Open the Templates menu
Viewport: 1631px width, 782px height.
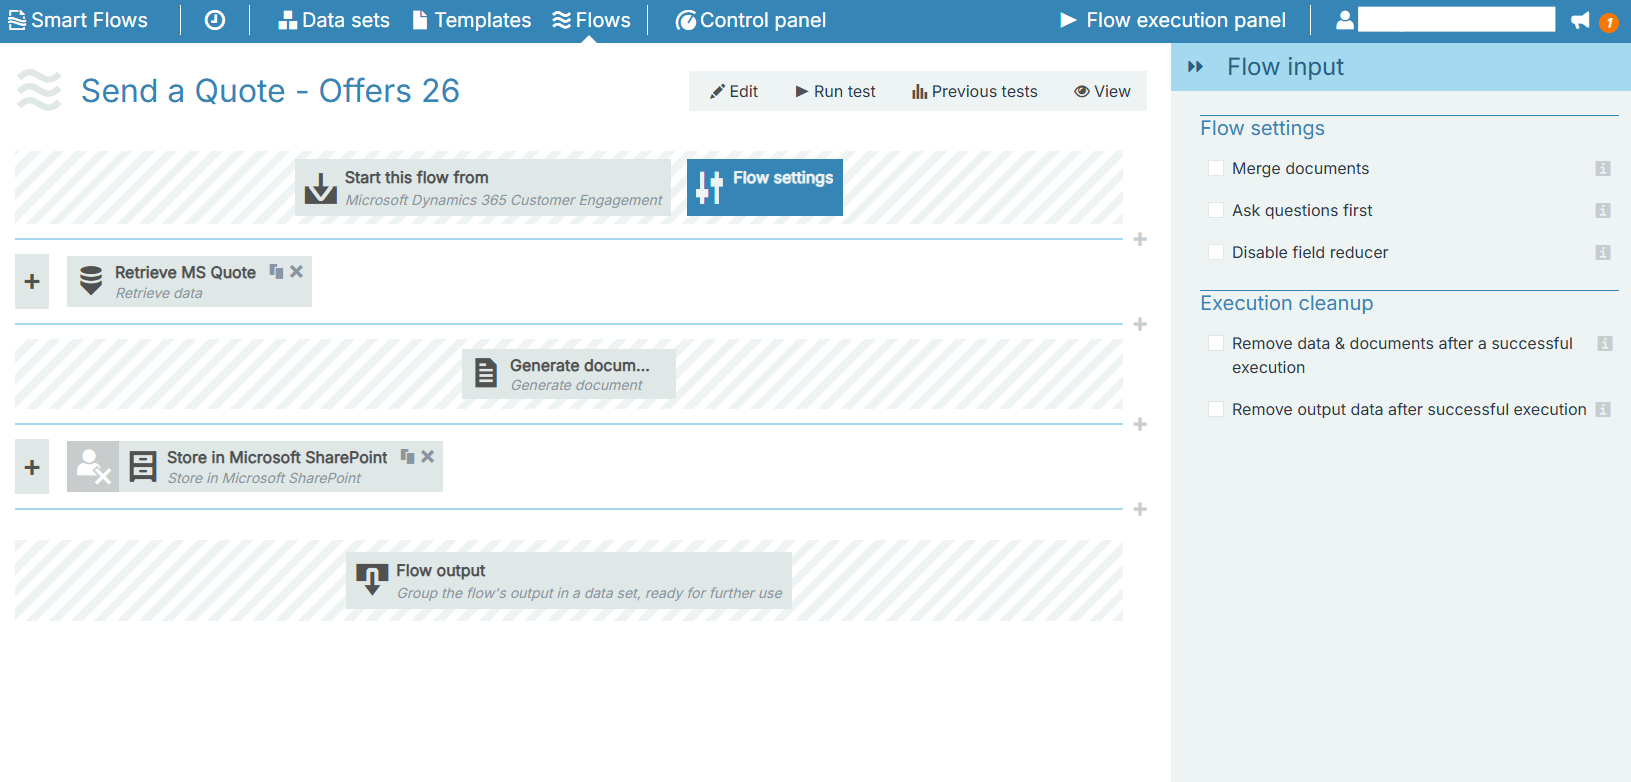[472, 20]
